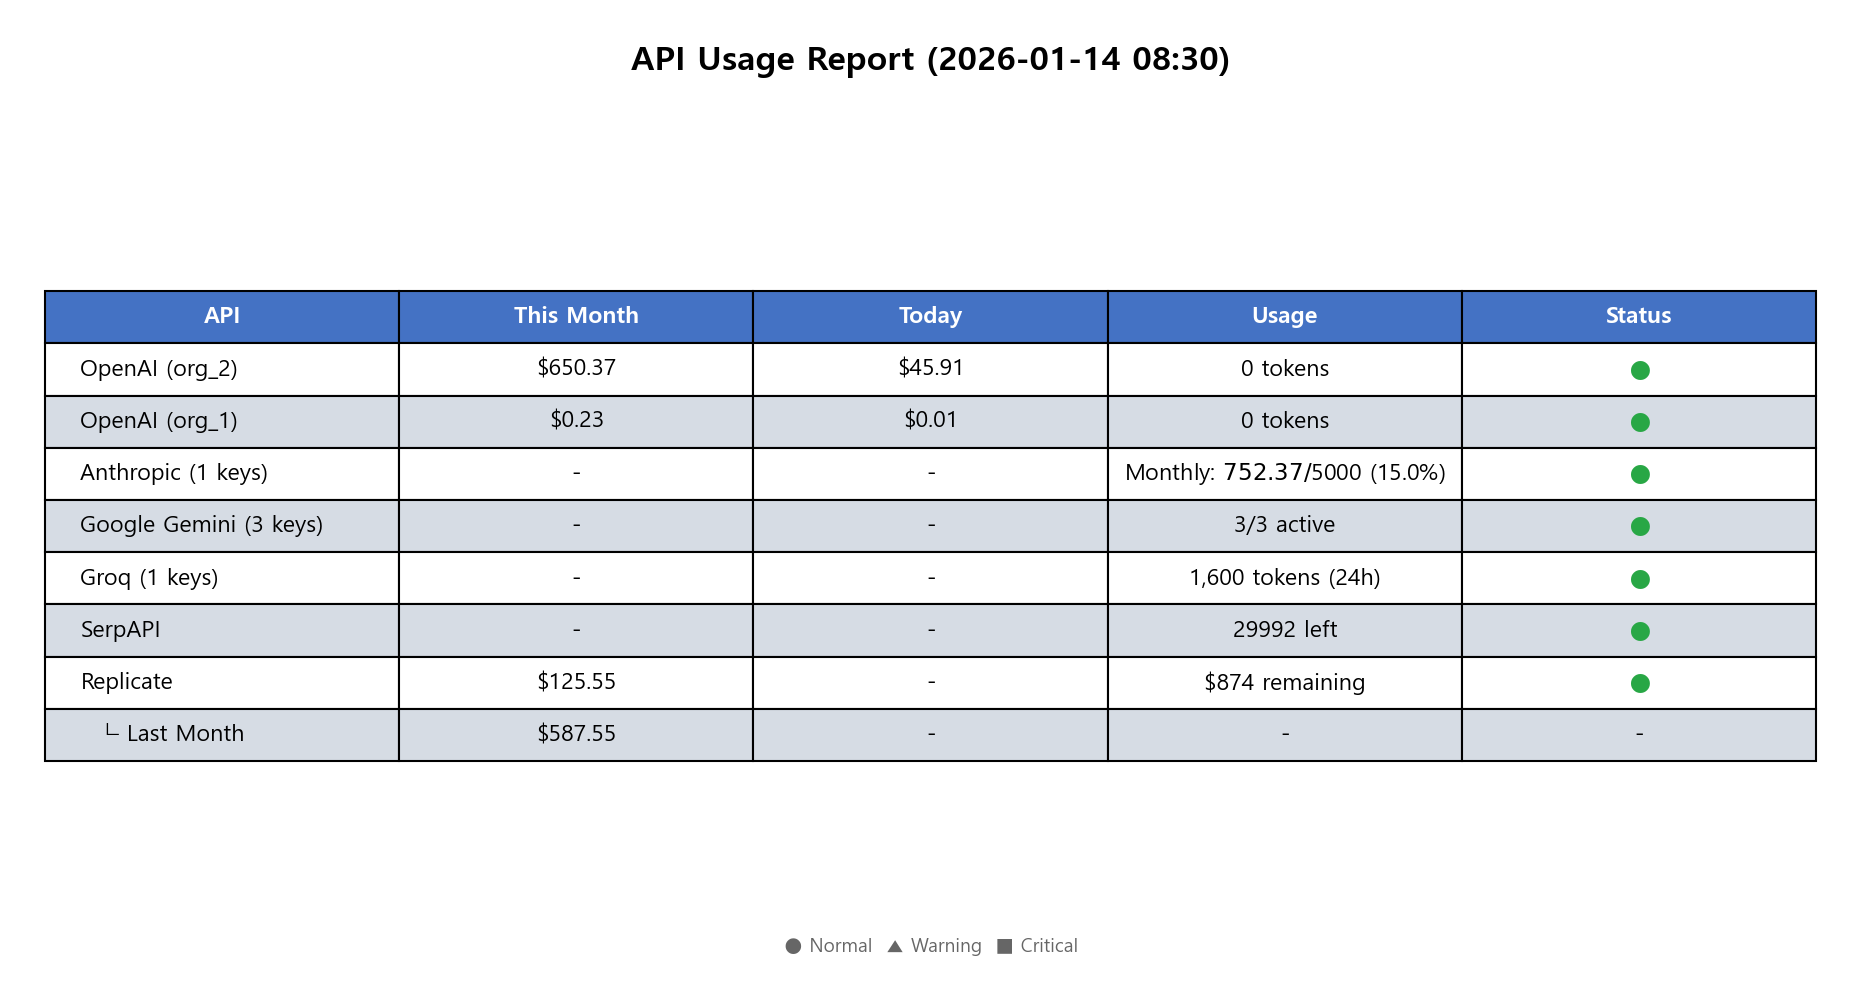The width and height of the screenshot is (1861, 1001).
Task: Click the $874 remaining cell
Action: tap(1285, 683)
